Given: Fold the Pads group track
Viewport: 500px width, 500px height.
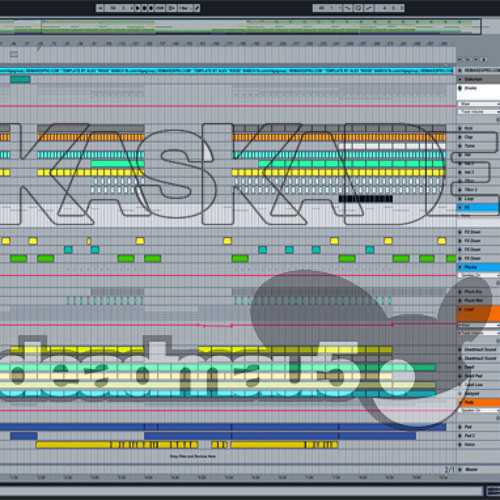Looking at the screenshot, I should tap(460, 402).
